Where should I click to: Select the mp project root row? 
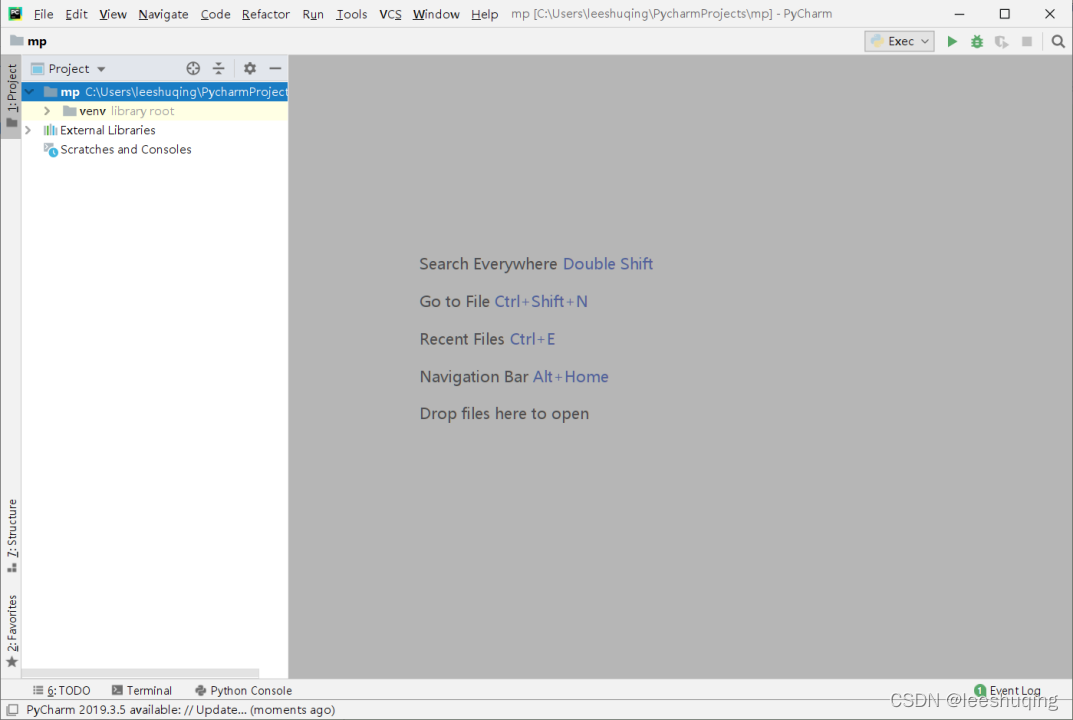[155, 92]
